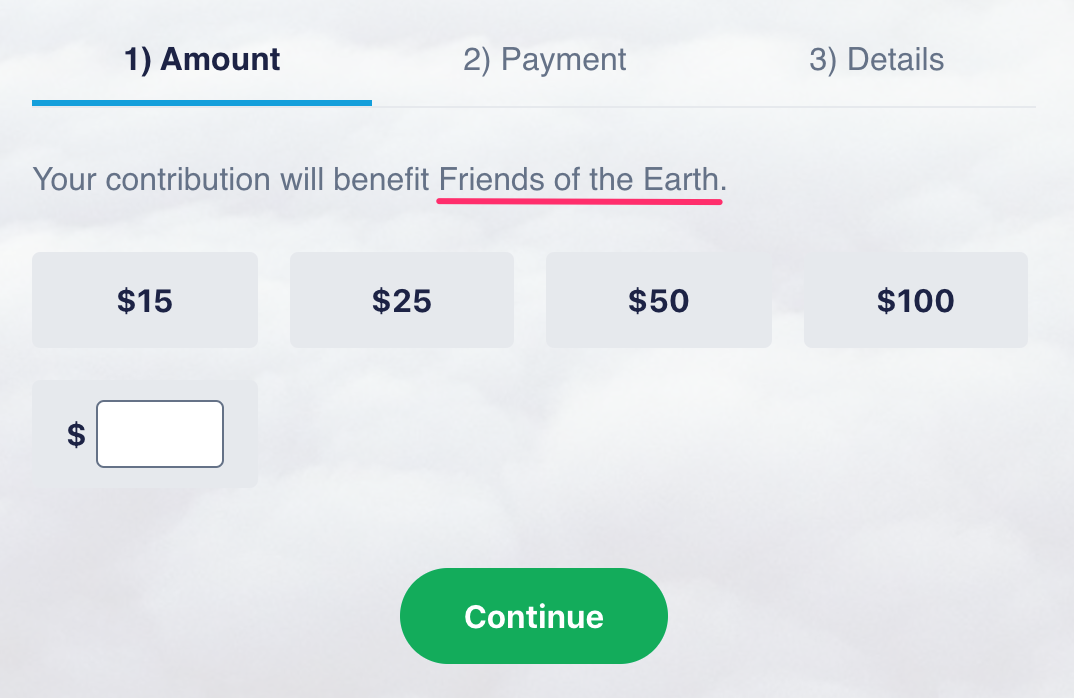Choose the $15 donation amount
The image size is (1074, 698).
pyautogui.click(x=145, y=300)
